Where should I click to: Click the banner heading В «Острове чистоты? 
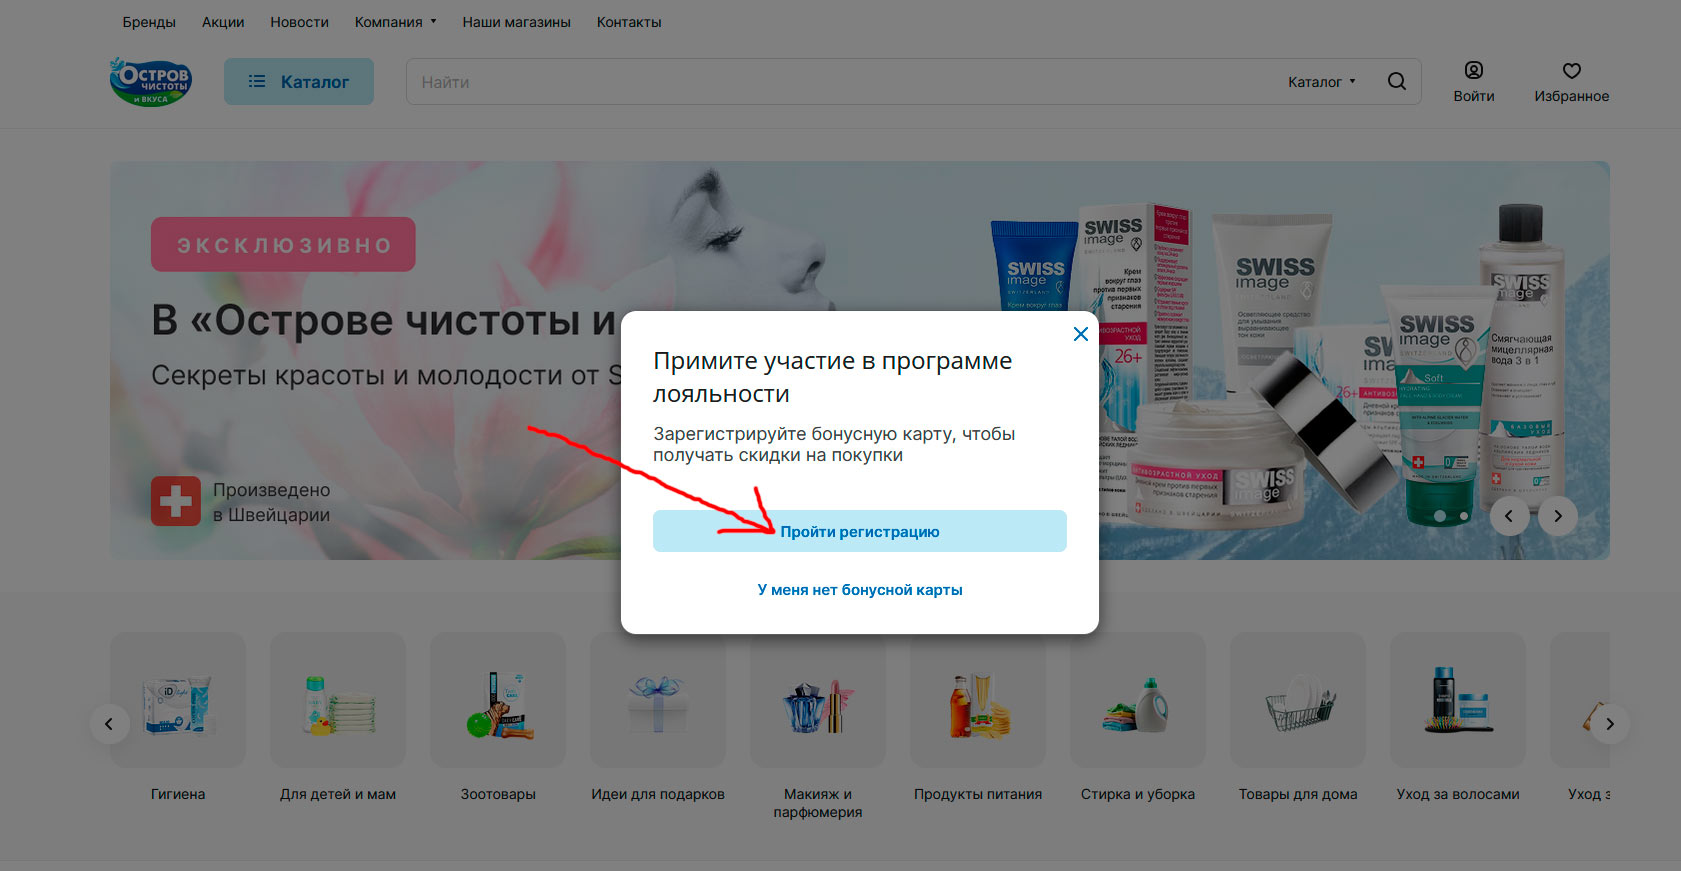383,321
